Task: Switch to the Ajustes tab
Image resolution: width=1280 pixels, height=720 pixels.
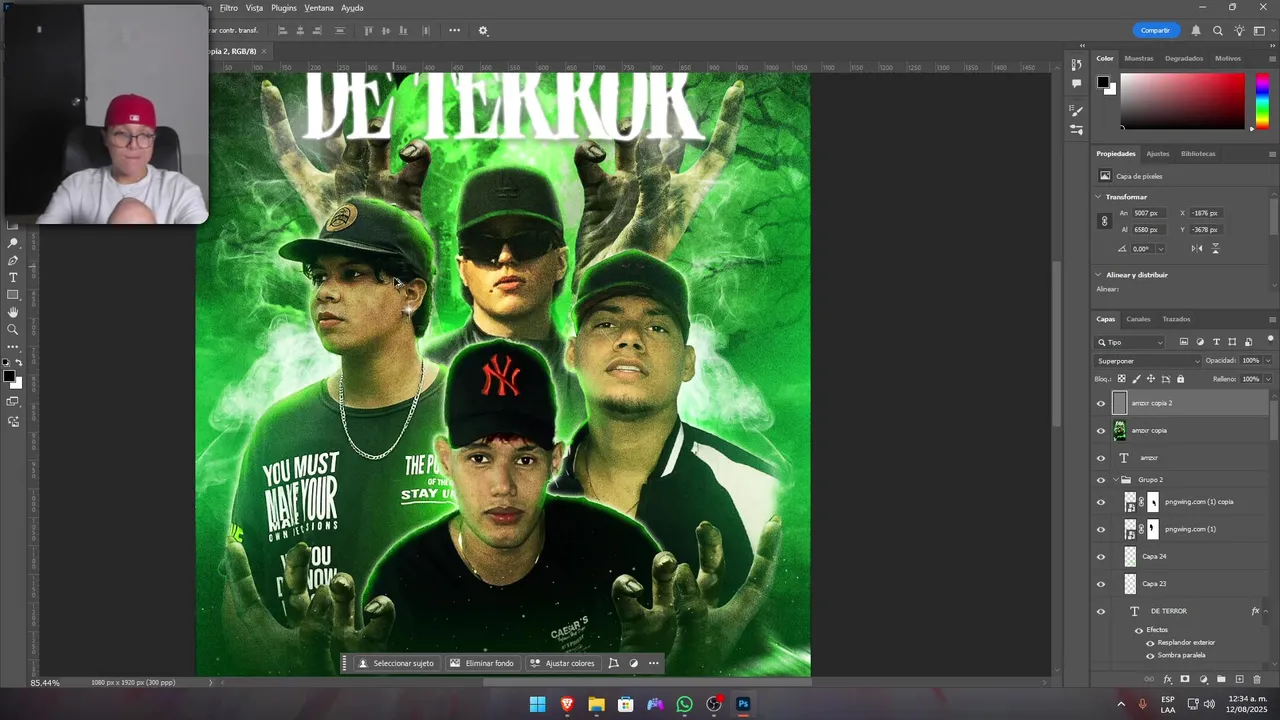Action: (1157, 154)
